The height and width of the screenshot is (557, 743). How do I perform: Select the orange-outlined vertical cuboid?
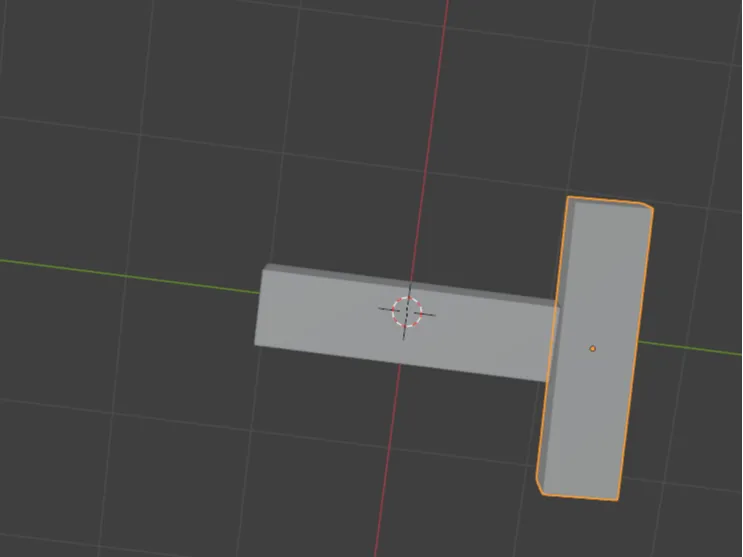pyautogui.click(x=595, y=348)
